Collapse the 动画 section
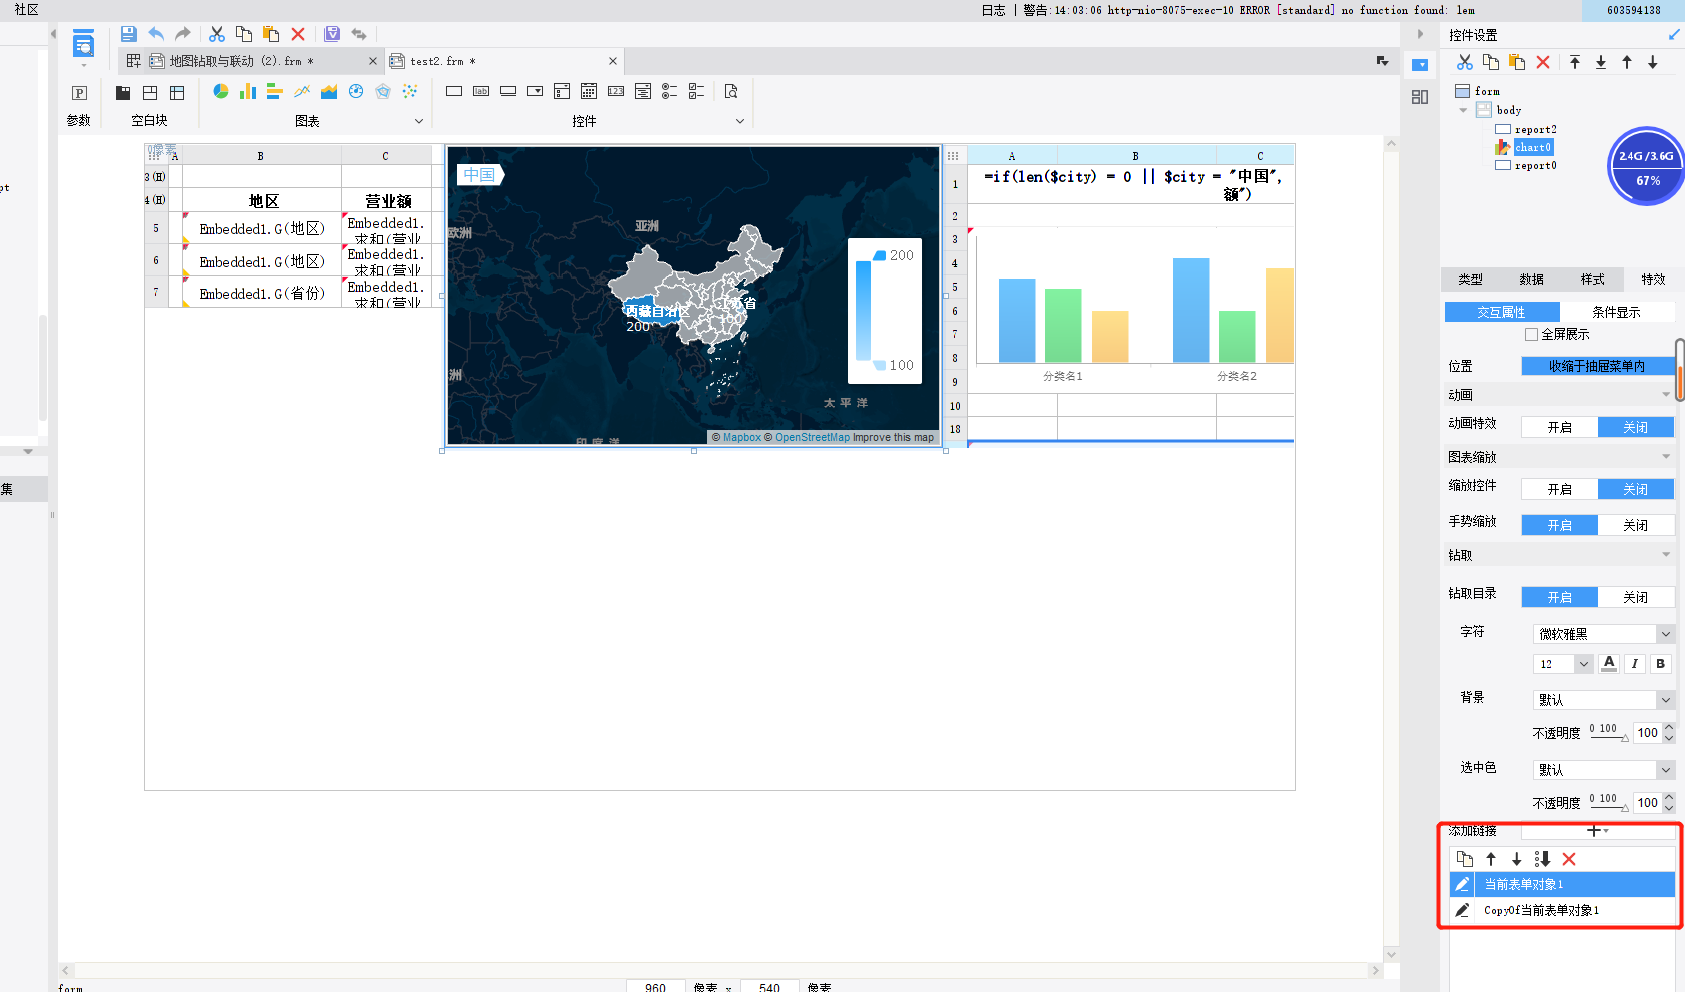Image resolution: width=1685 pixels, height=992 pixels. tap(1666, 395)
